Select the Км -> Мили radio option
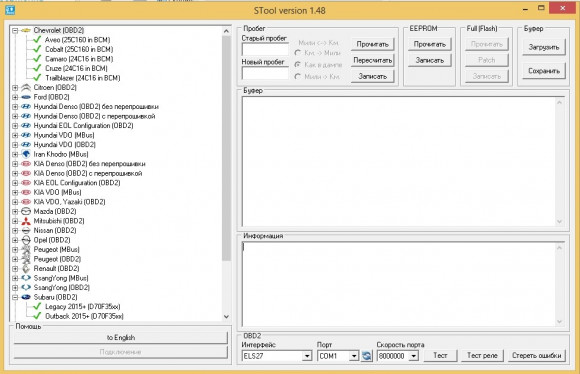Viewport: 580px width, 374px height. pyautogui.click(x=297, y=53)
